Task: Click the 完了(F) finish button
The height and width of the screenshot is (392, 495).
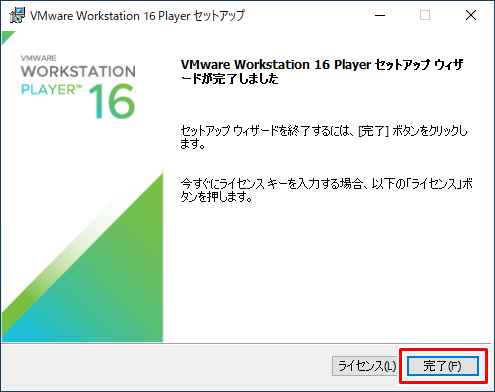Action: click(x=443, y=366)
